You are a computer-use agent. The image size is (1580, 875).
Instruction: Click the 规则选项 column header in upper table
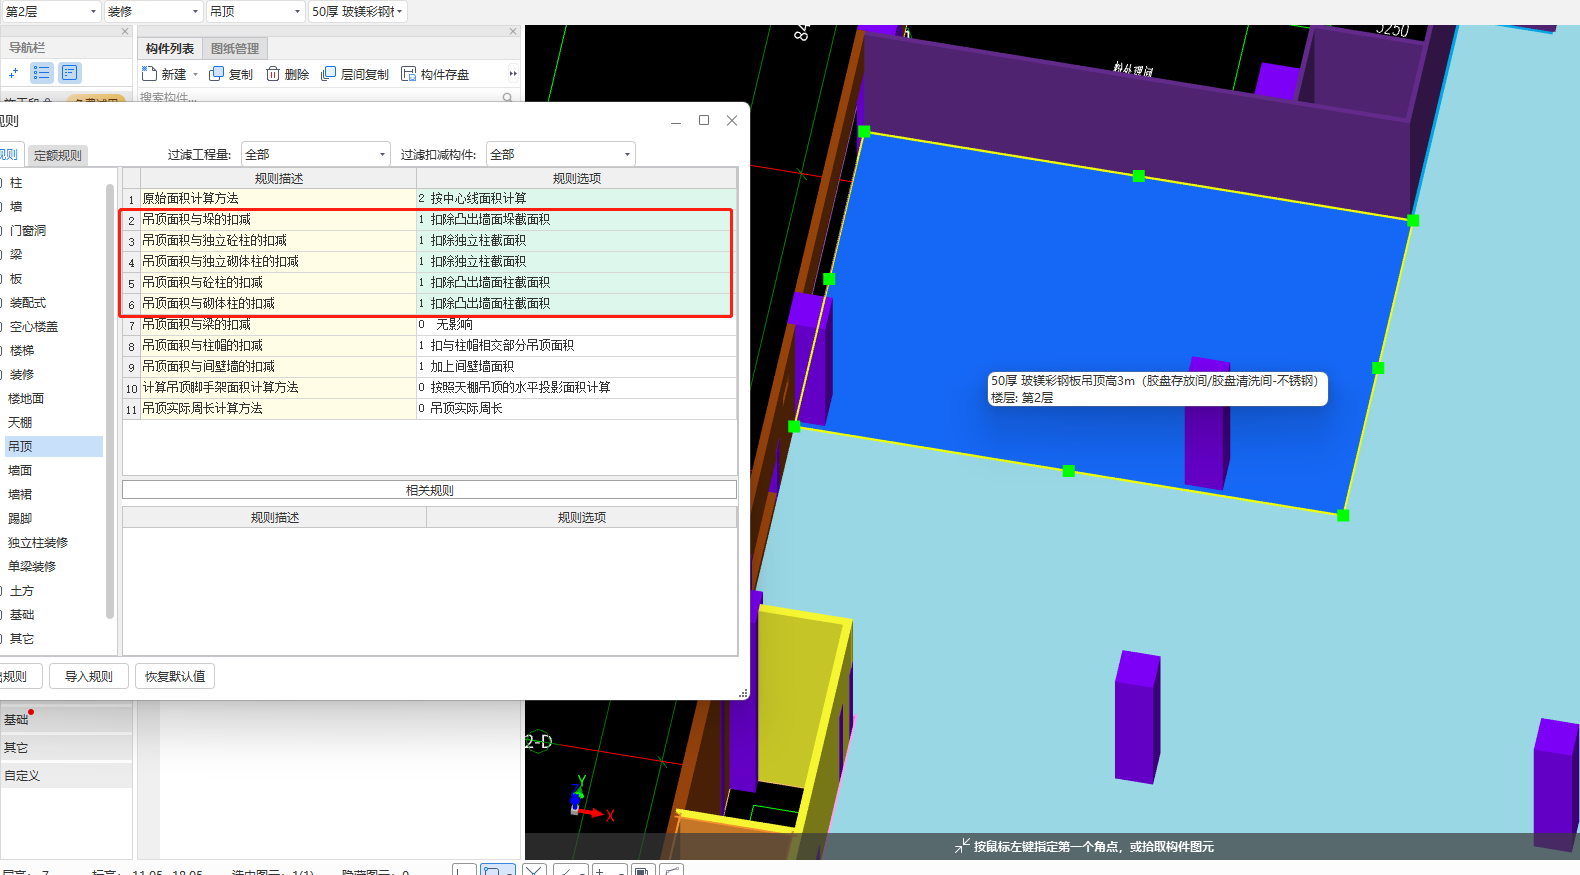(577, 179)
